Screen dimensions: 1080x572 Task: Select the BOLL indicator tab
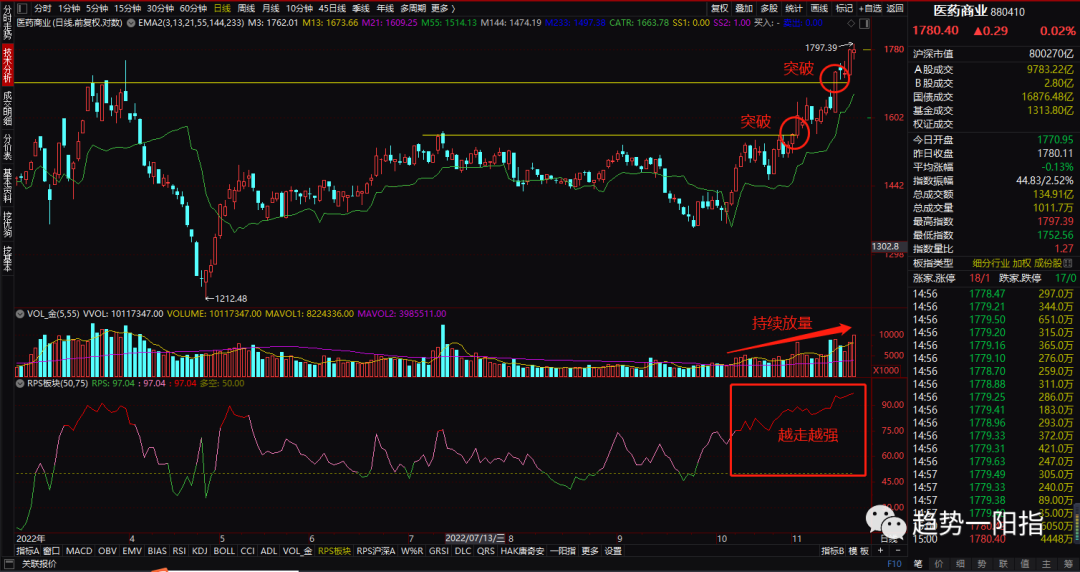tap(224, 551)
